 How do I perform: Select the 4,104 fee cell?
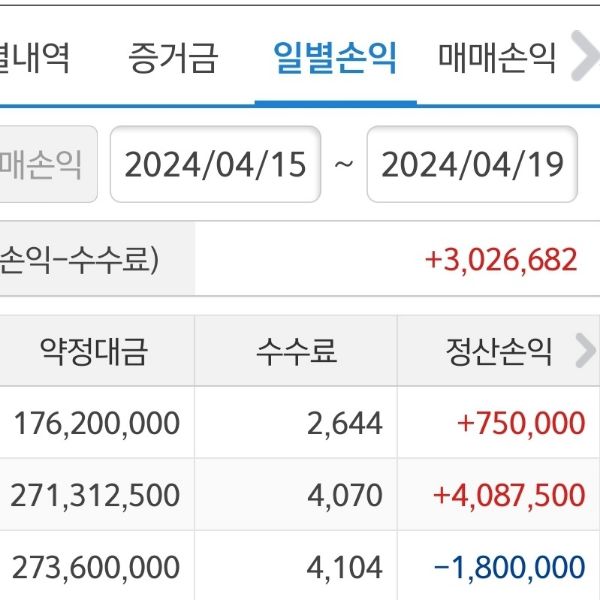[347, 568]
